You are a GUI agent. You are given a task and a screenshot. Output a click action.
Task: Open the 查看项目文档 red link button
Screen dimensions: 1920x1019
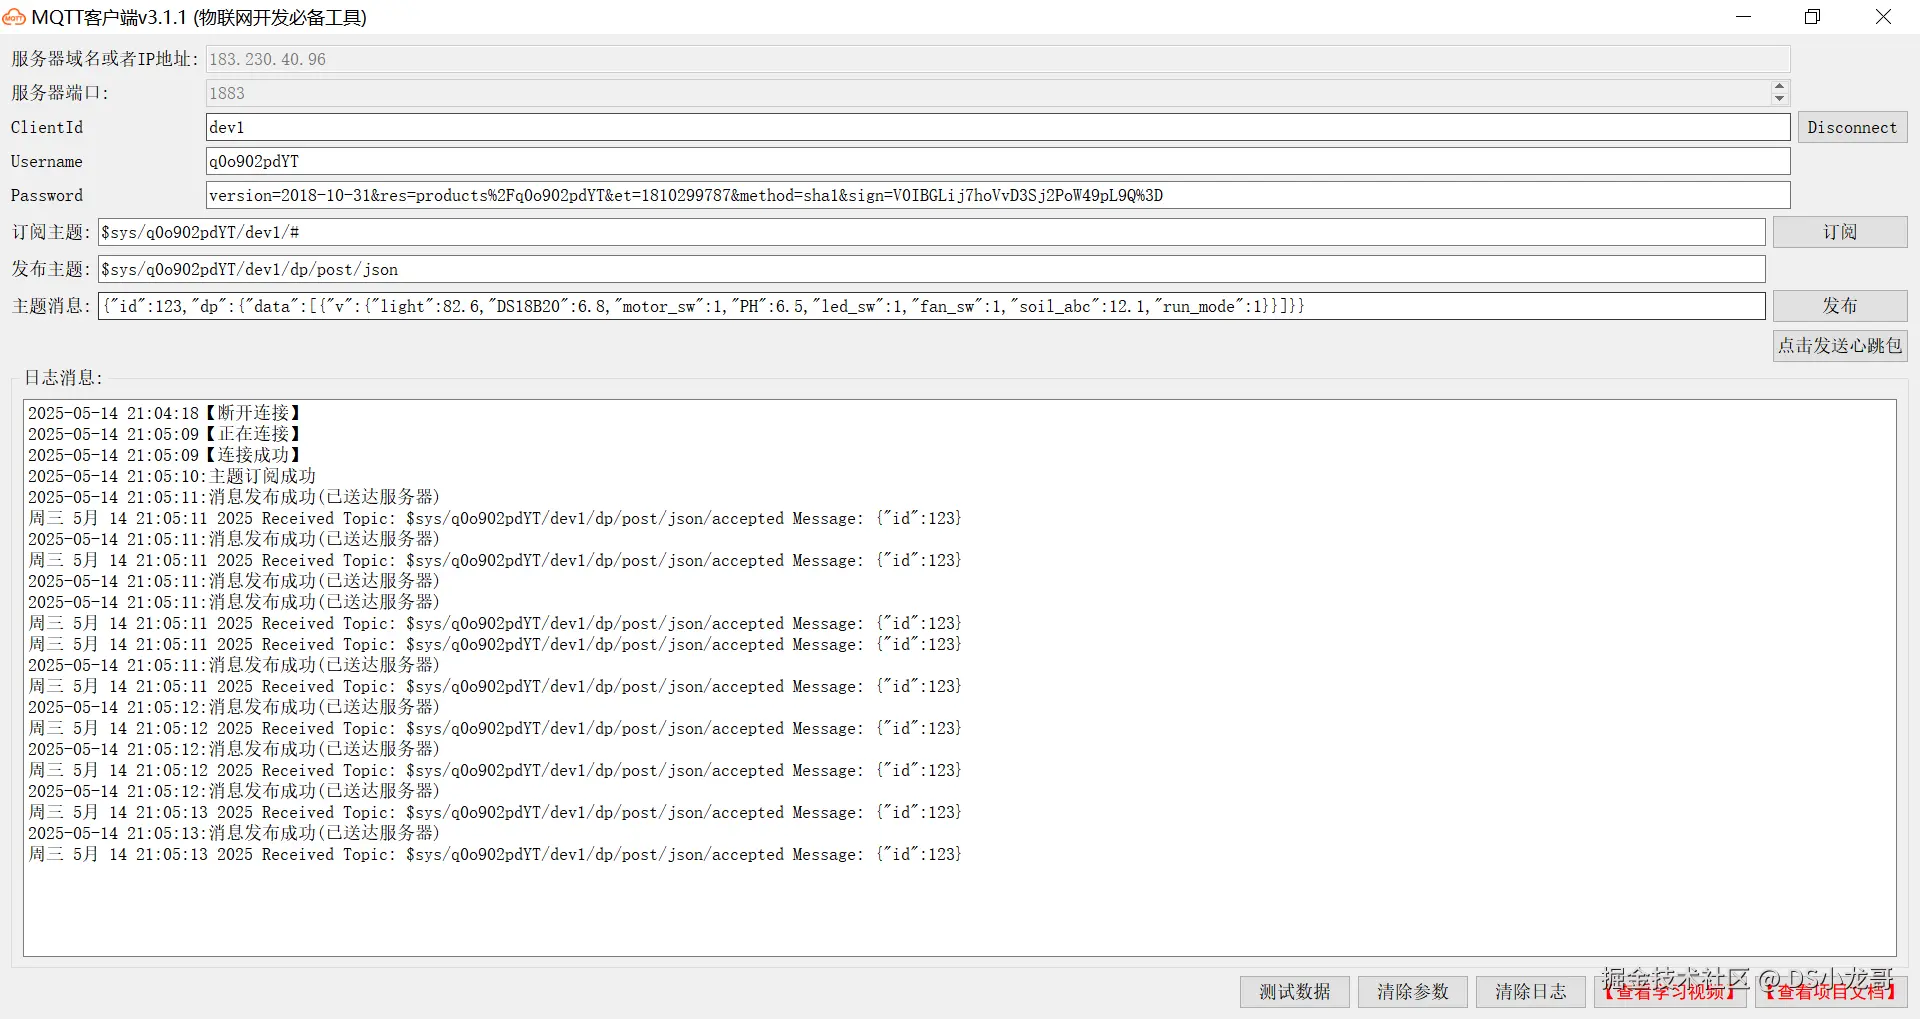click(1831, 992)
